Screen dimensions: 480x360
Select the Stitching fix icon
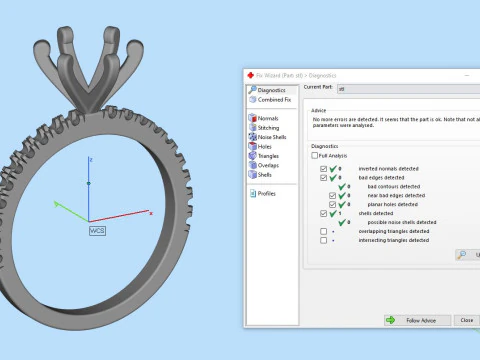(253, 127)
